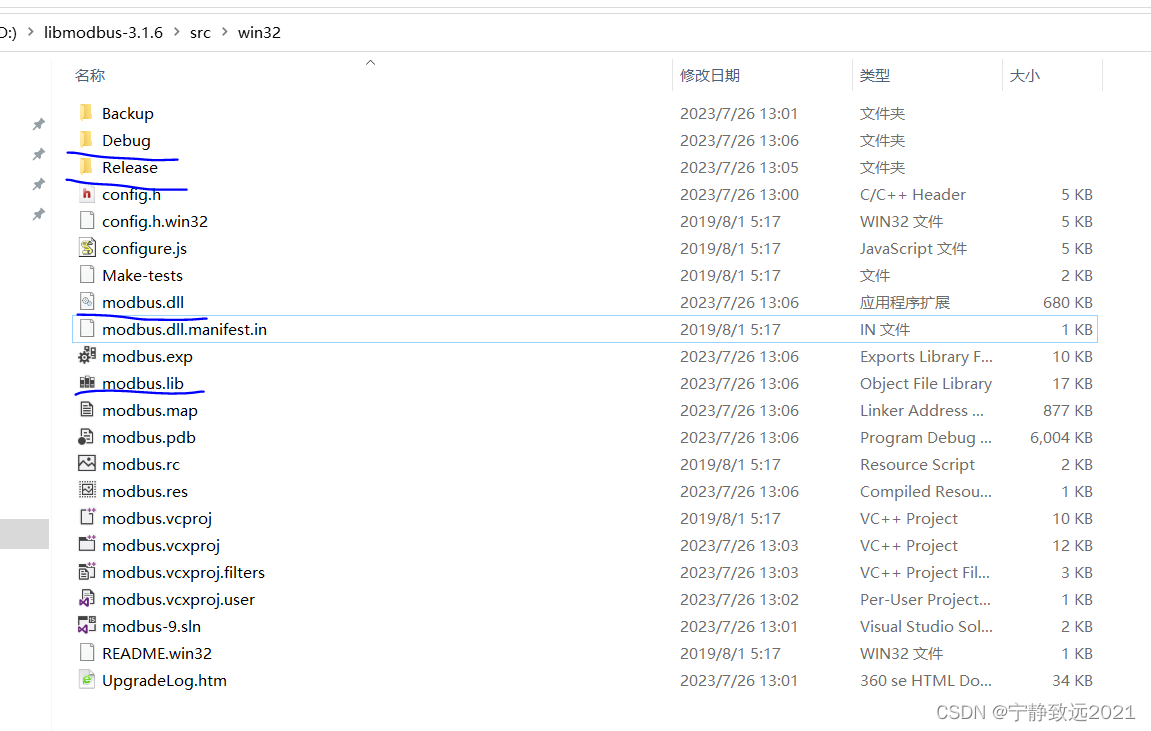Click the configure.js JavaScript file icon
Image resolution: width=1151 pixels, height=731 pixels.
pos(86,247)
